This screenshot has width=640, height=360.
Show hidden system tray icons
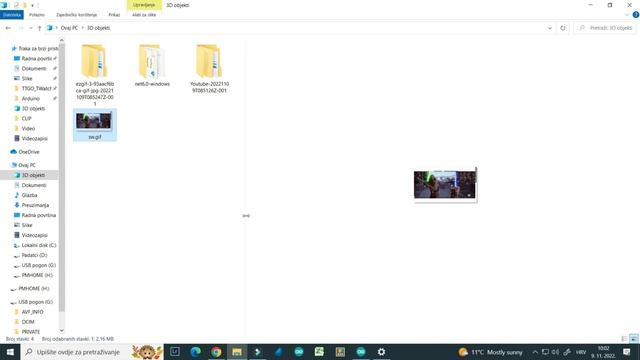point(535,352)
